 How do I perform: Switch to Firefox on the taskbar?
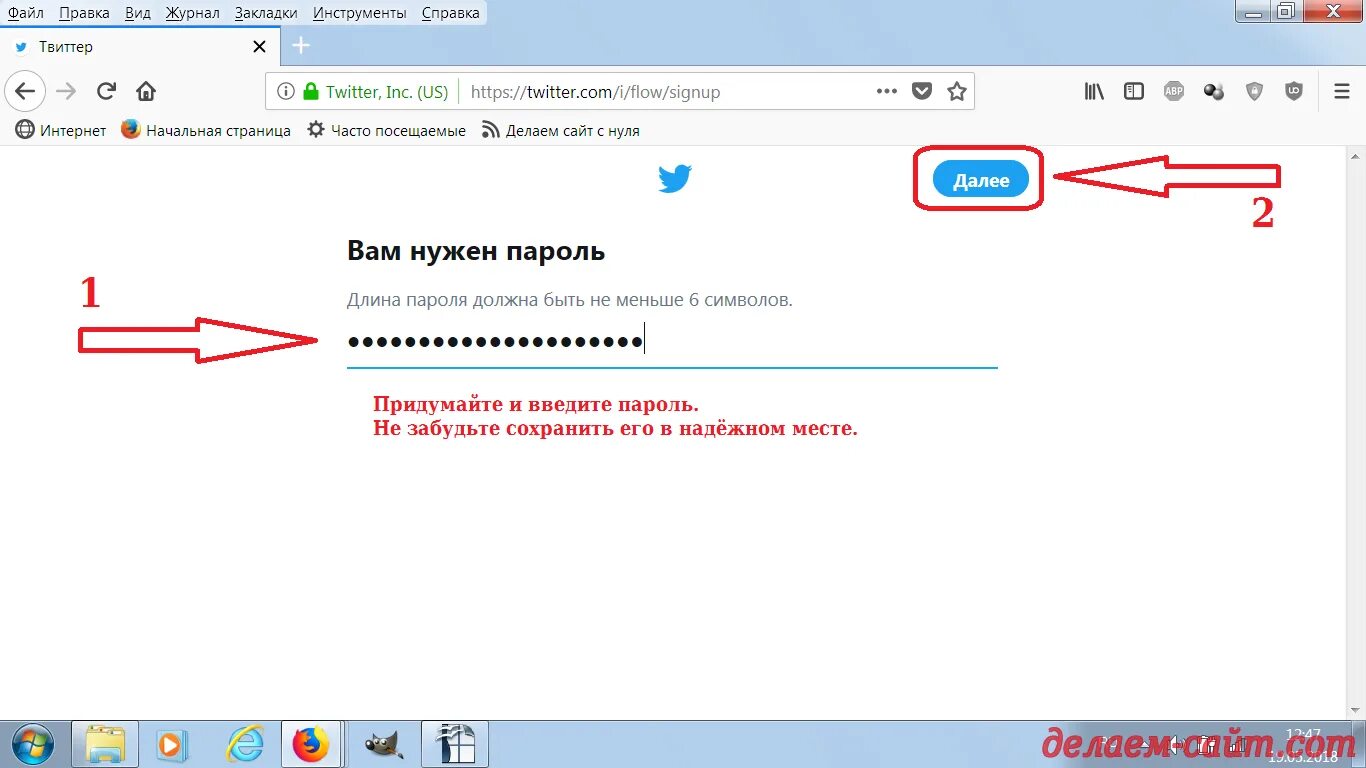pyautogui.click(x=311, y=745)
